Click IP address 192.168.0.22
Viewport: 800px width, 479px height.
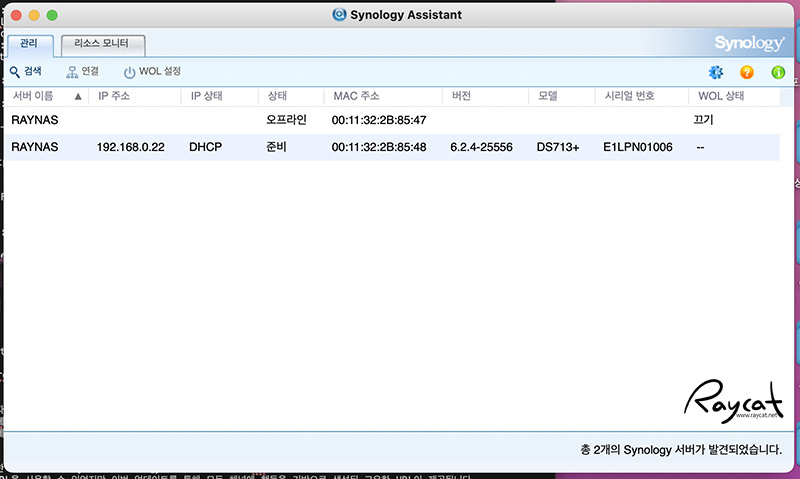131,147
